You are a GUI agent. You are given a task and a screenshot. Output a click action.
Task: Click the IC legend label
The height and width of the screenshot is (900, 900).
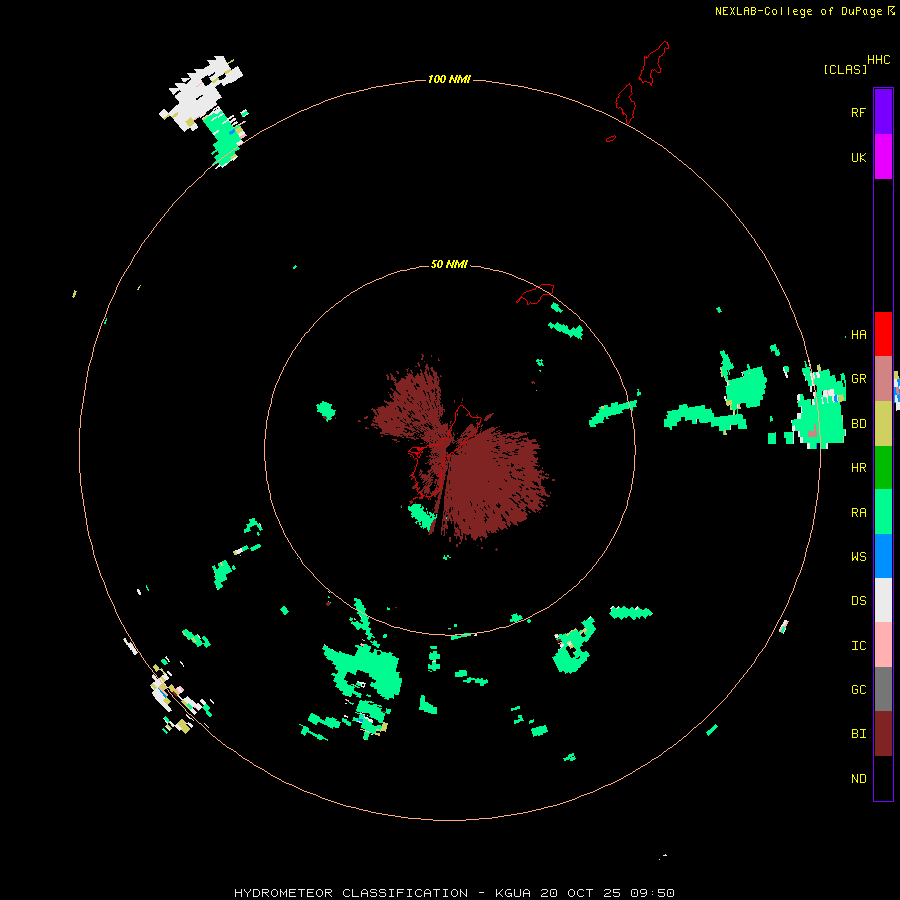[x=858, y=646]
